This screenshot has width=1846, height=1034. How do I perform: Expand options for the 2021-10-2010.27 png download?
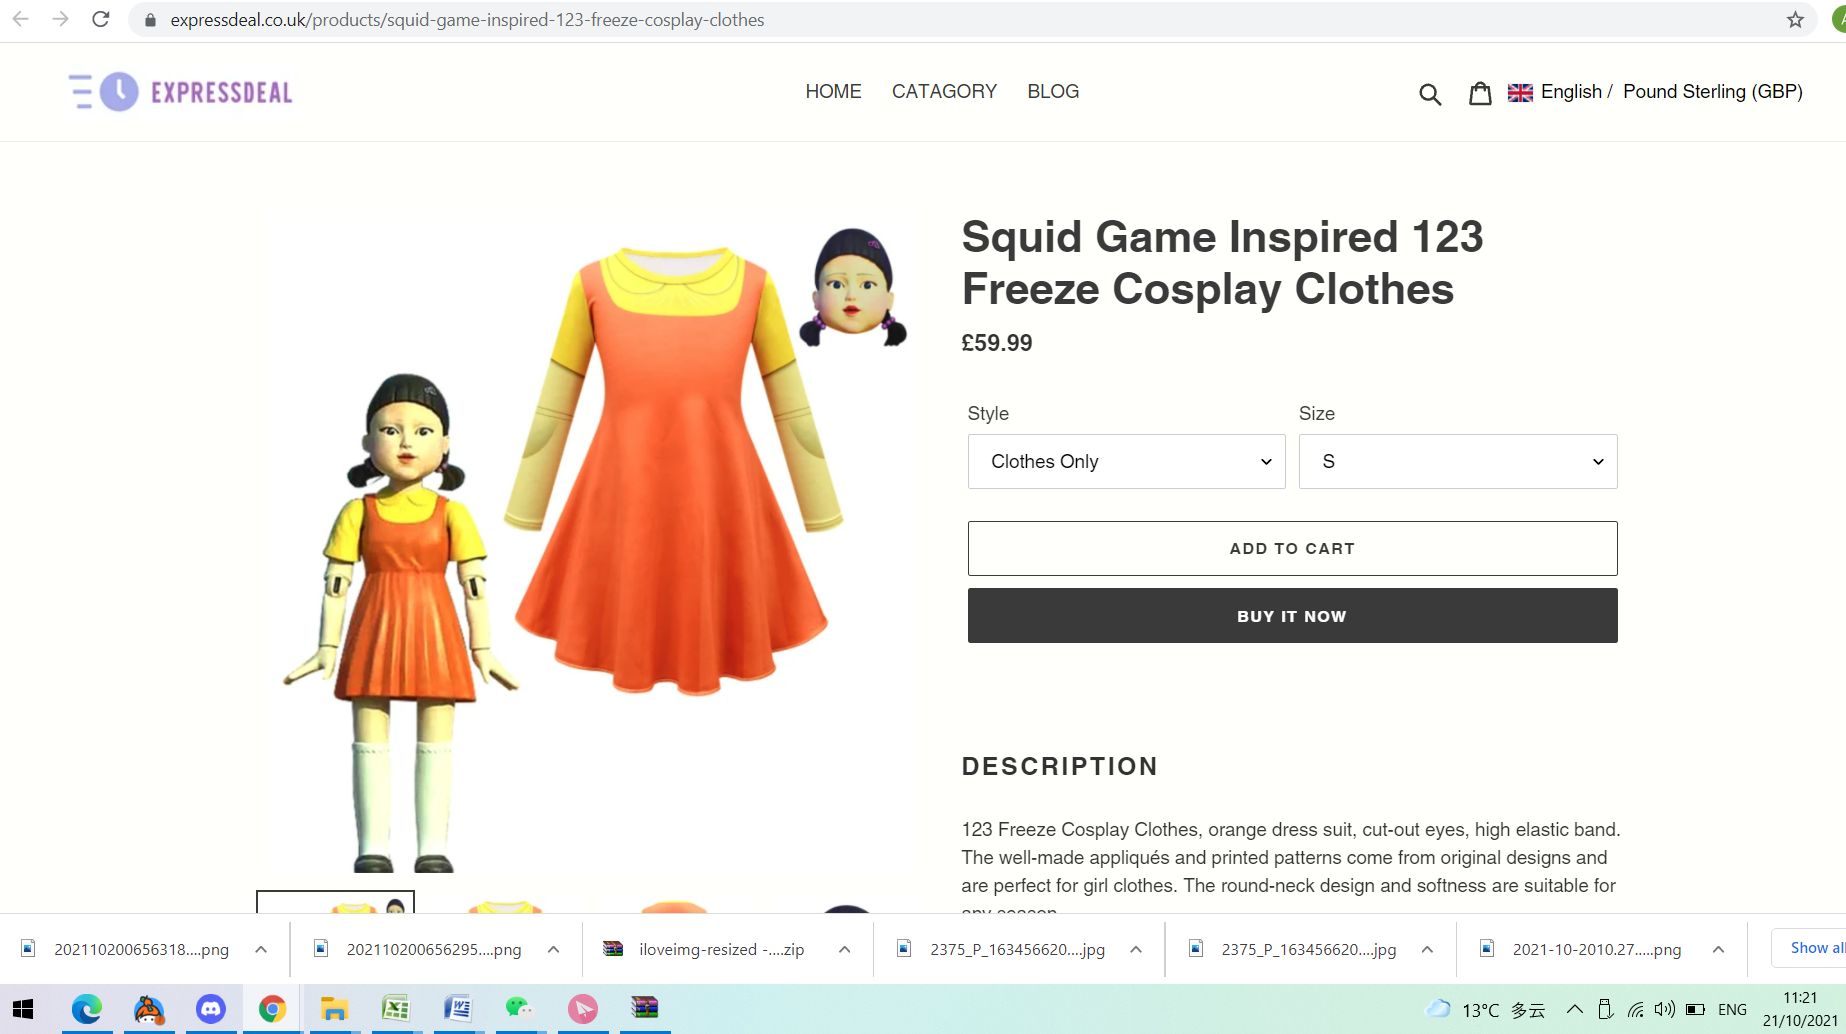1718,949
